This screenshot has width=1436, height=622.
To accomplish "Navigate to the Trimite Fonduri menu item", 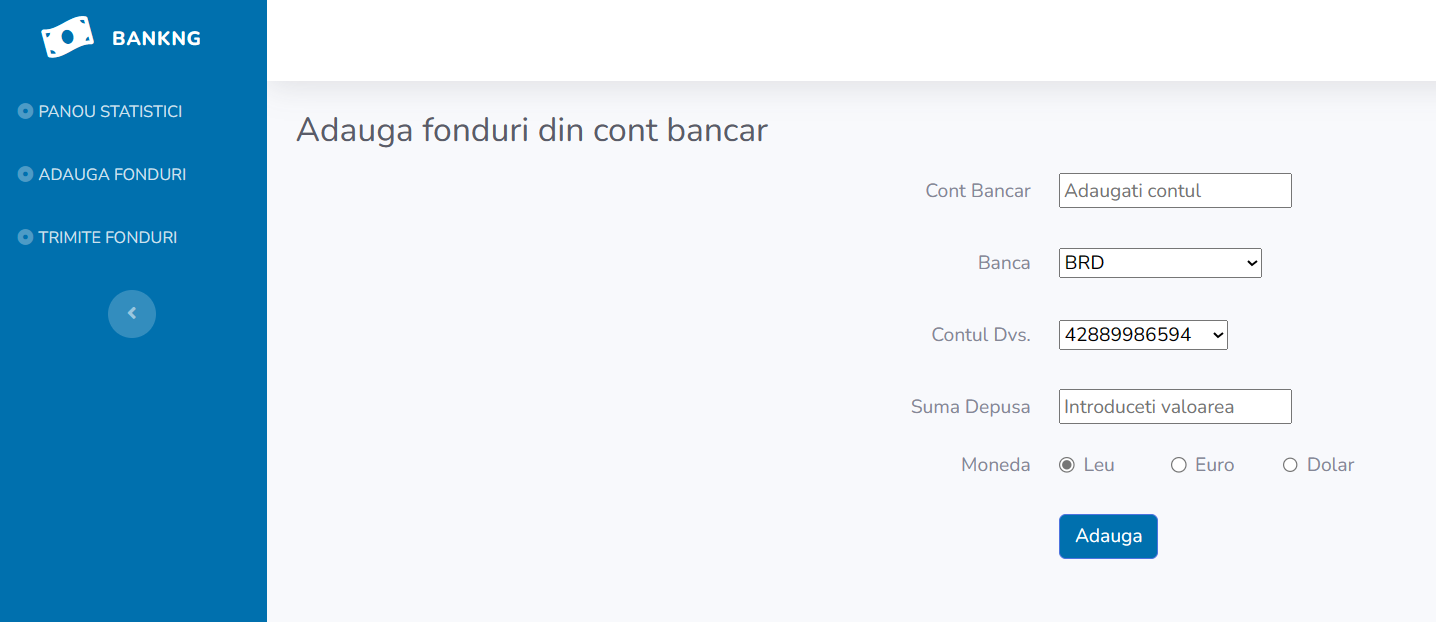I will point(108,238).
